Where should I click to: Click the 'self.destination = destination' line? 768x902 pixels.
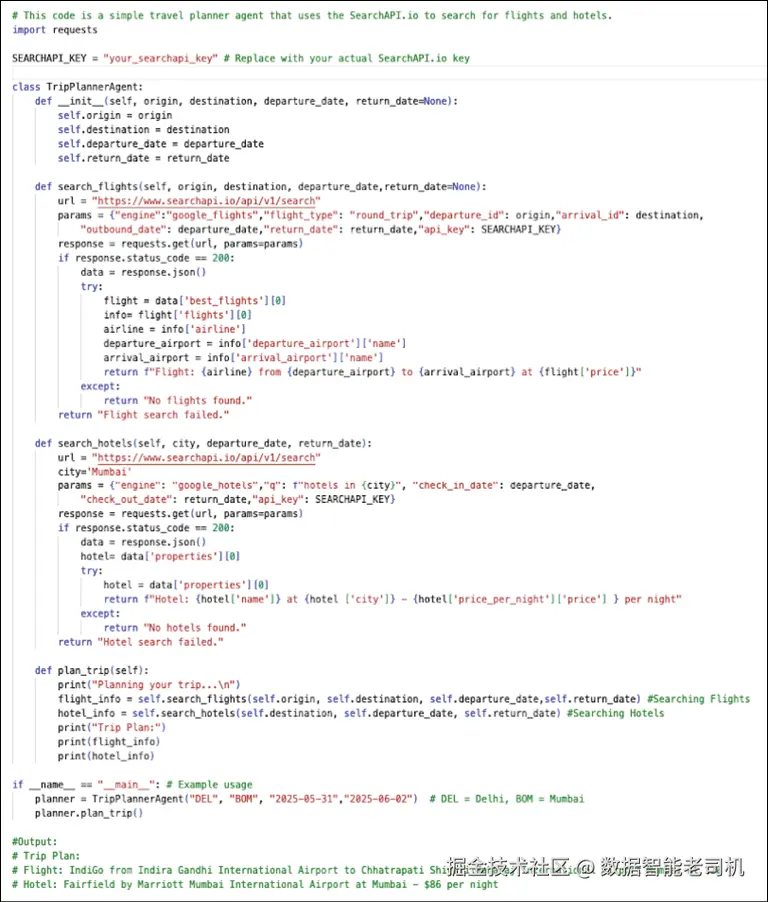(x=143, y=129)
